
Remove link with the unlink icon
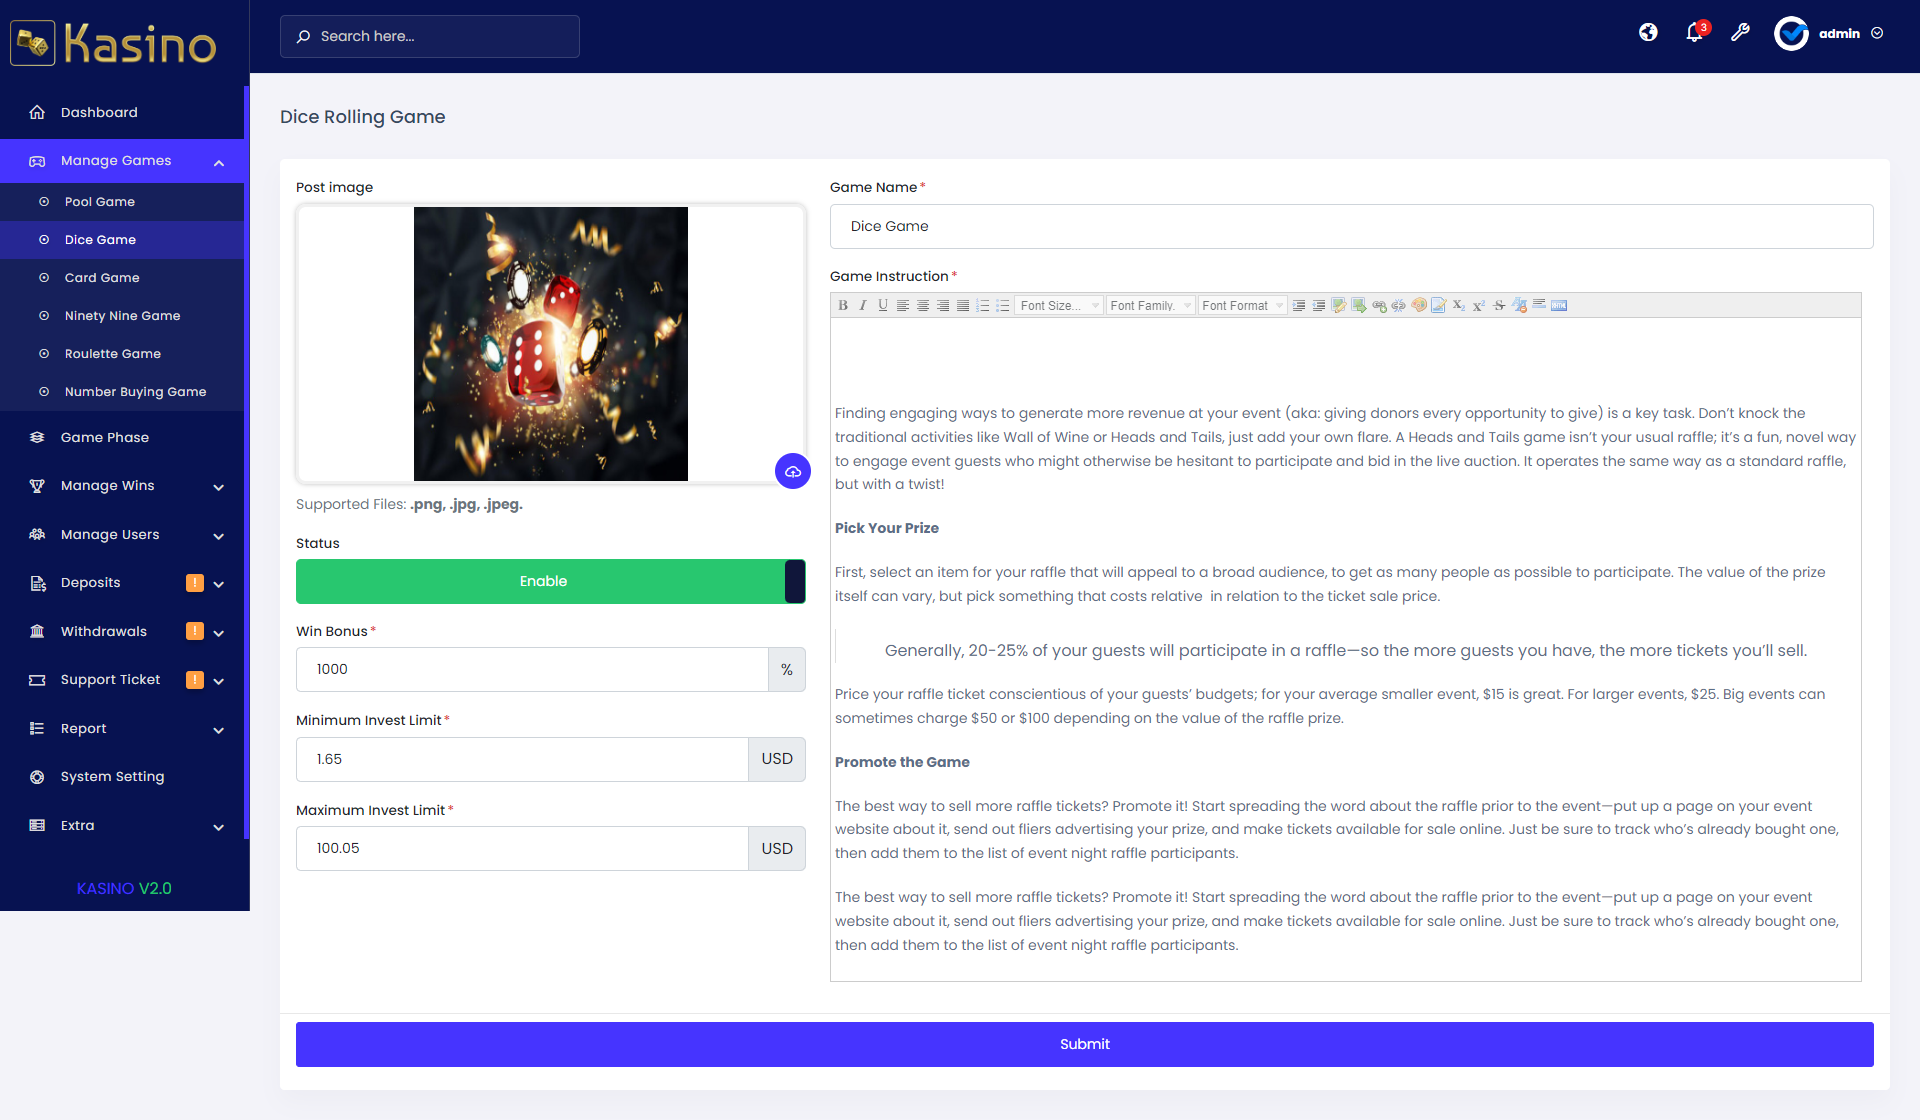(x=1398, y=306)
